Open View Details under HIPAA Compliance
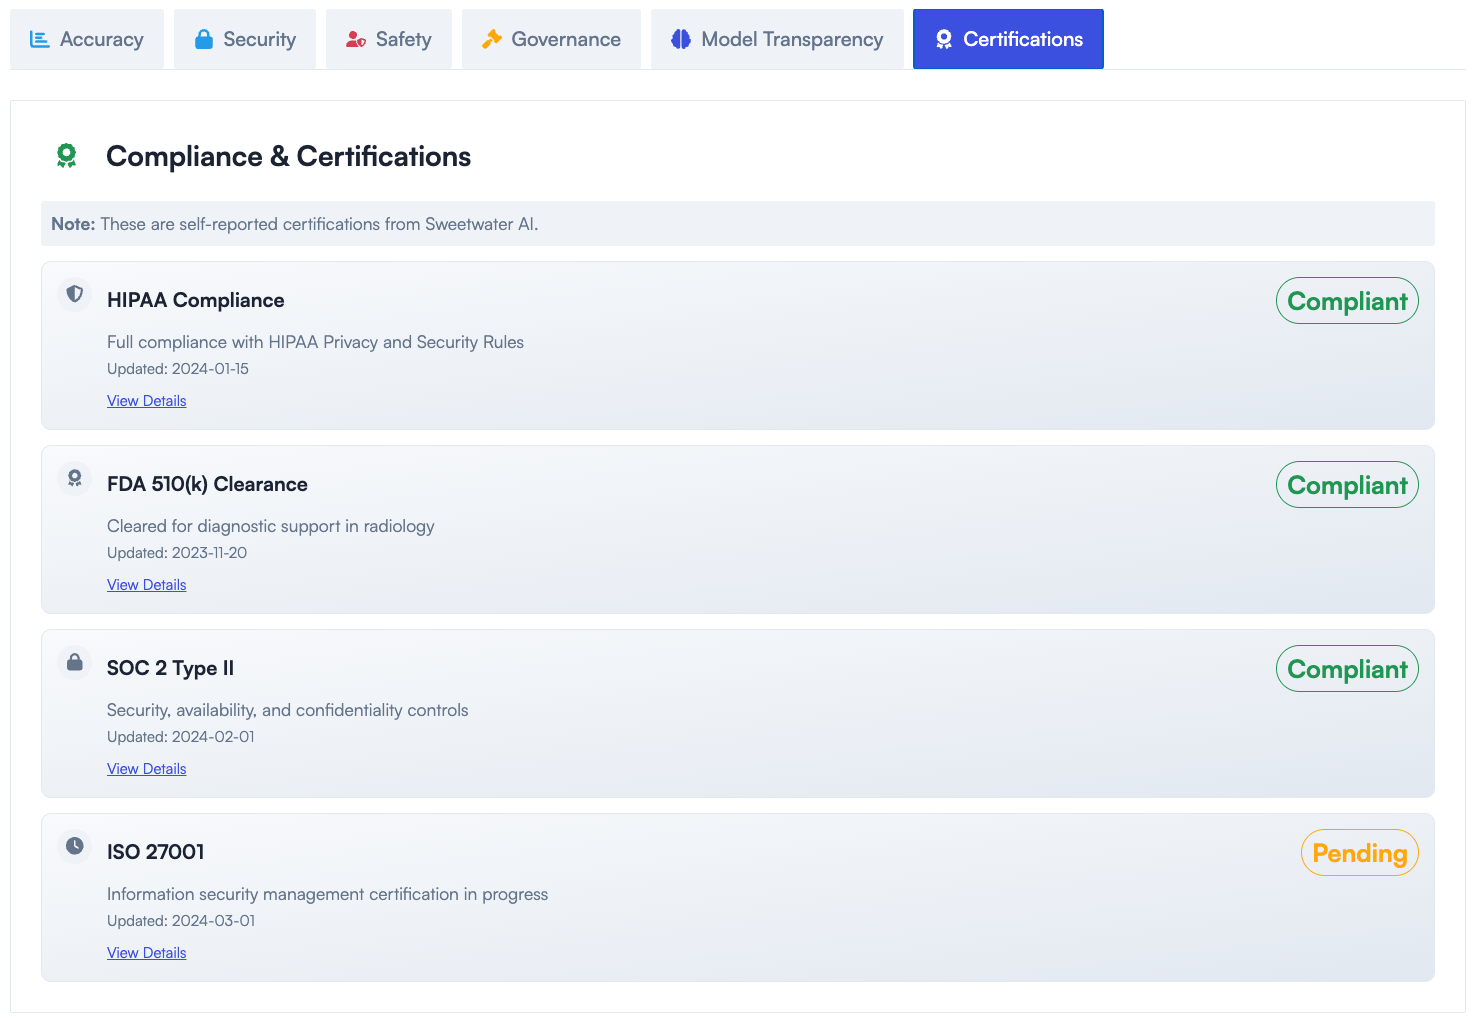Image resolution: width=1474 pixels, height=1024 pixels. [x=146, y=400]
